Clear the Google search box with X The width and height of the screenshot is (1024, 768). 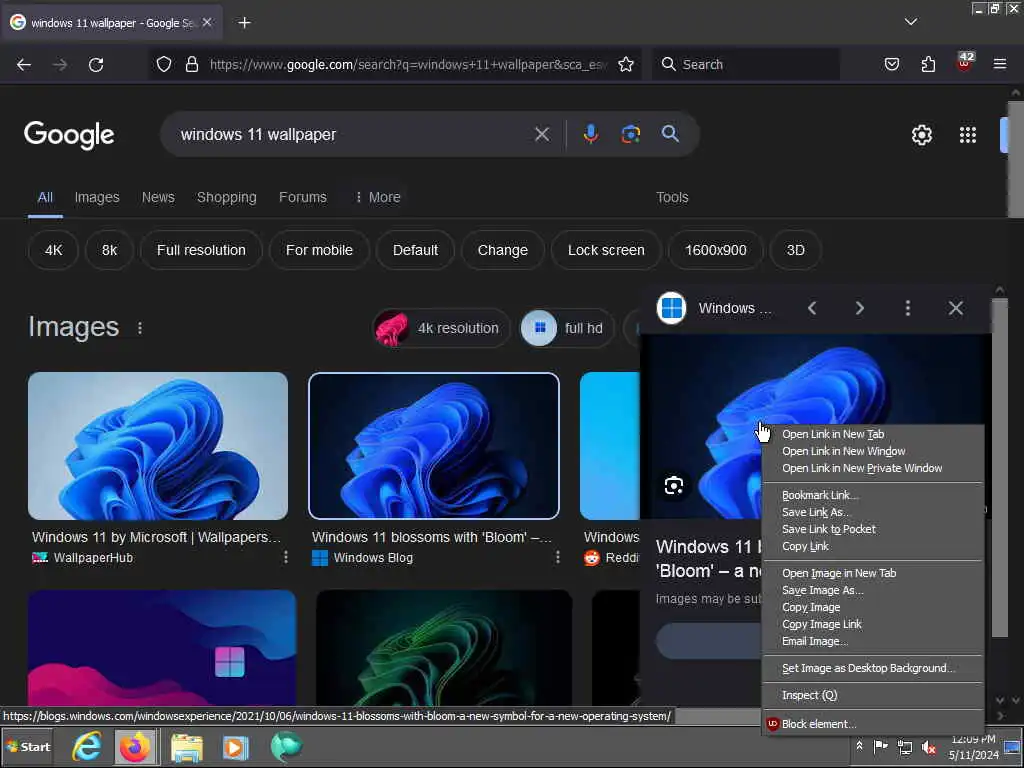[541, 135]
